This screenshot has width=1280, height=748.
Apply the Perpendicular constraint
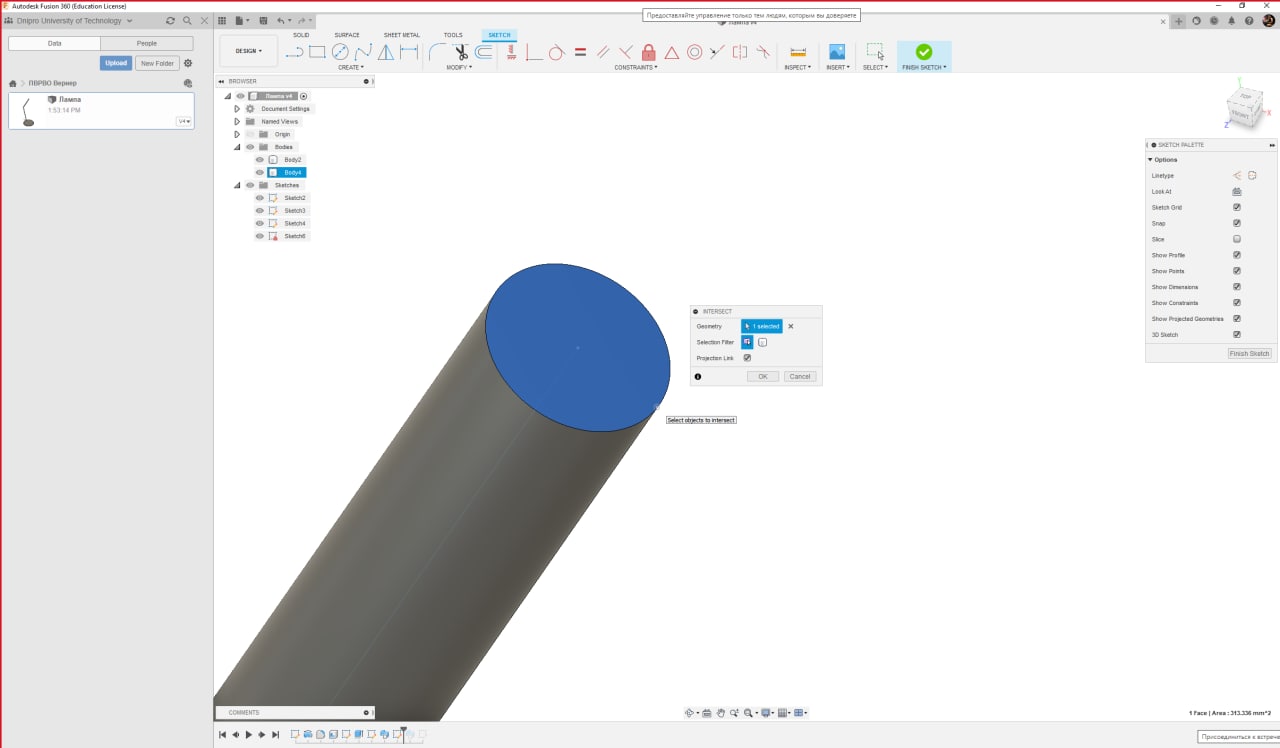626,52
